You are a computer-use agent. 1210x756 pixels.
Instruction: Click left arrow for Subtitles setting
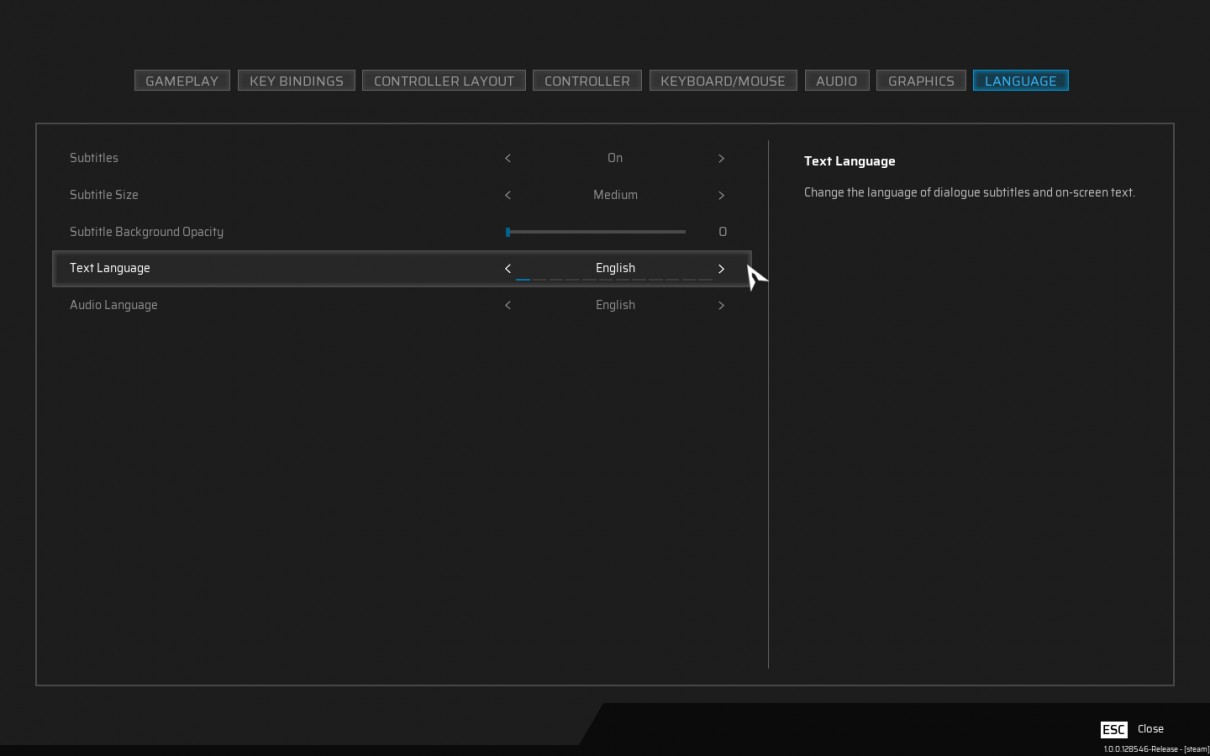[x=508, y=158]
